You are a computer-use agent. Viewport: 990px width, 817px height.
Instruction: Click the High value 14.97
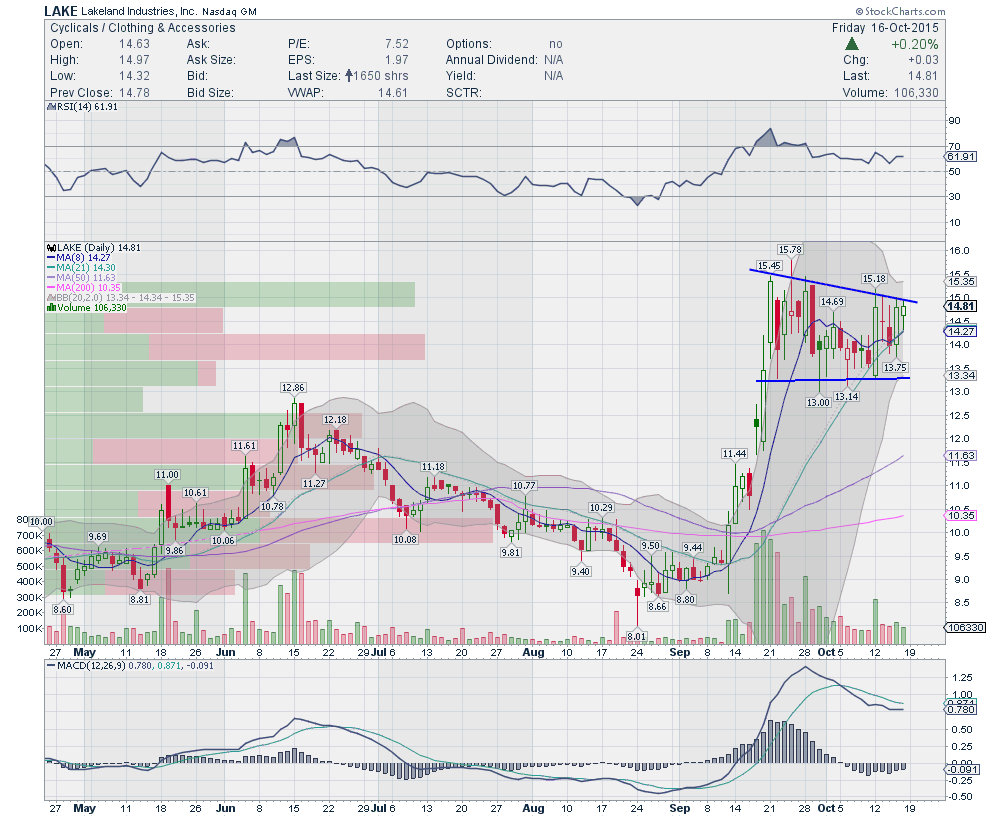134,59
